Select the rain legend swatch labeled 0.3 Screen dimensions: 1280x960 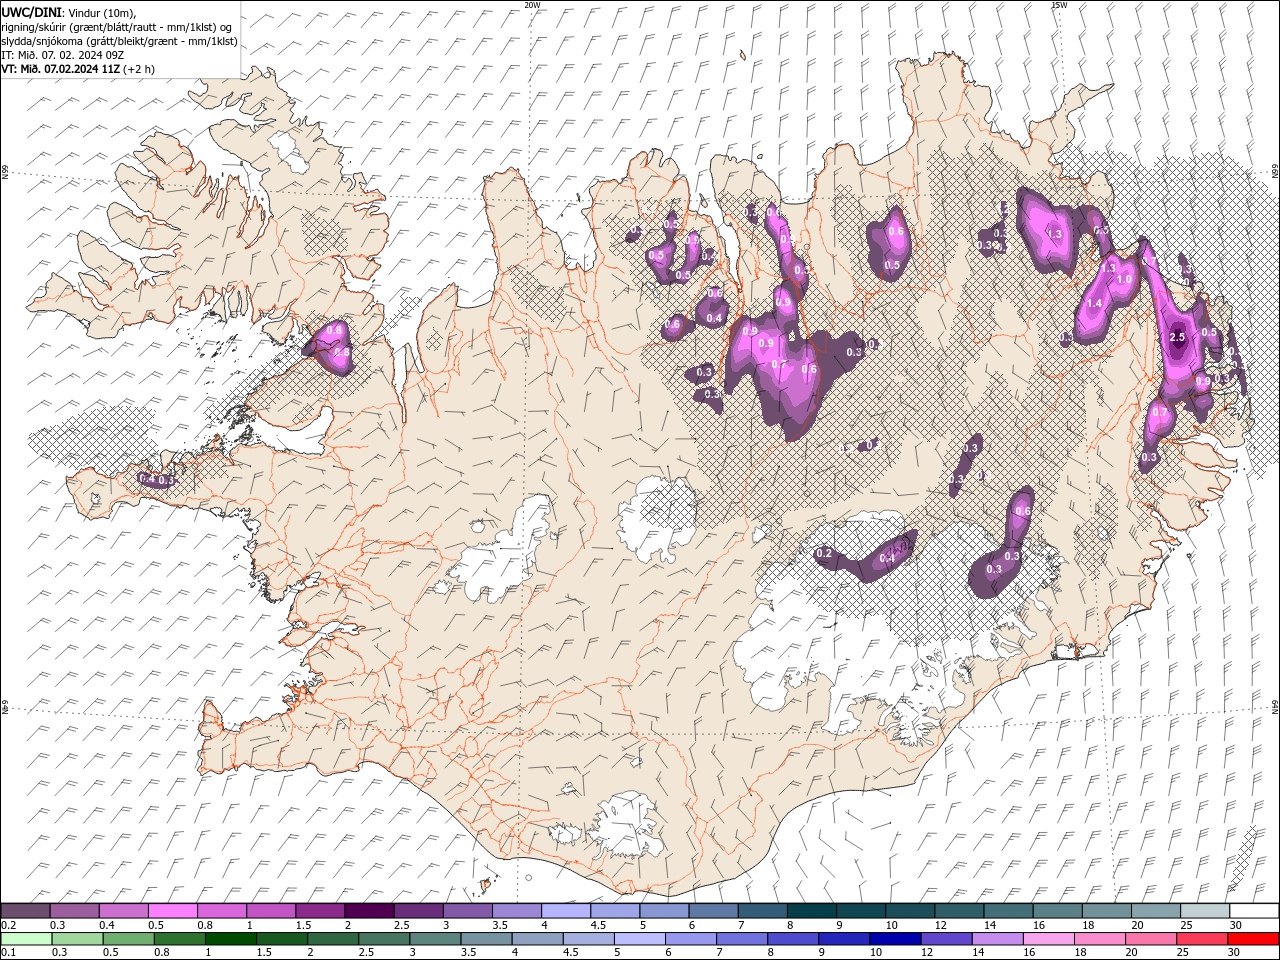point(77,939)
